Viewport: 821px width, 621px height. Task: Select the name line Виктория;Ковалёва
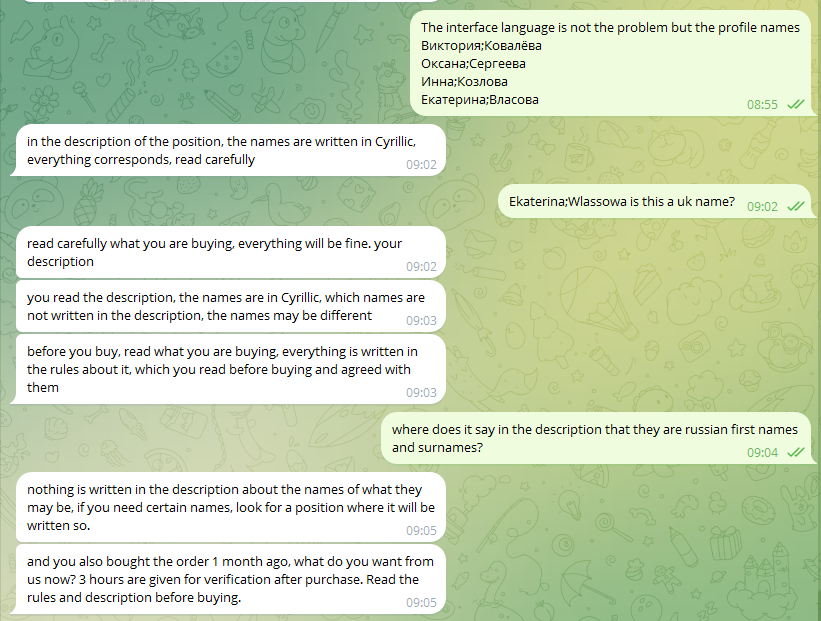coord(484,46)
